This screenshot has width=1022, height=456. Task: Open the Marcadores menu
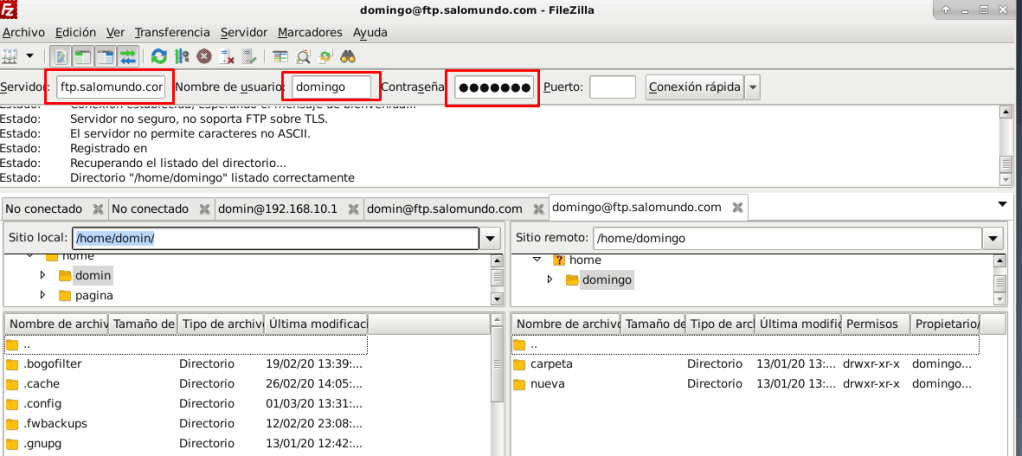point(310,32)
